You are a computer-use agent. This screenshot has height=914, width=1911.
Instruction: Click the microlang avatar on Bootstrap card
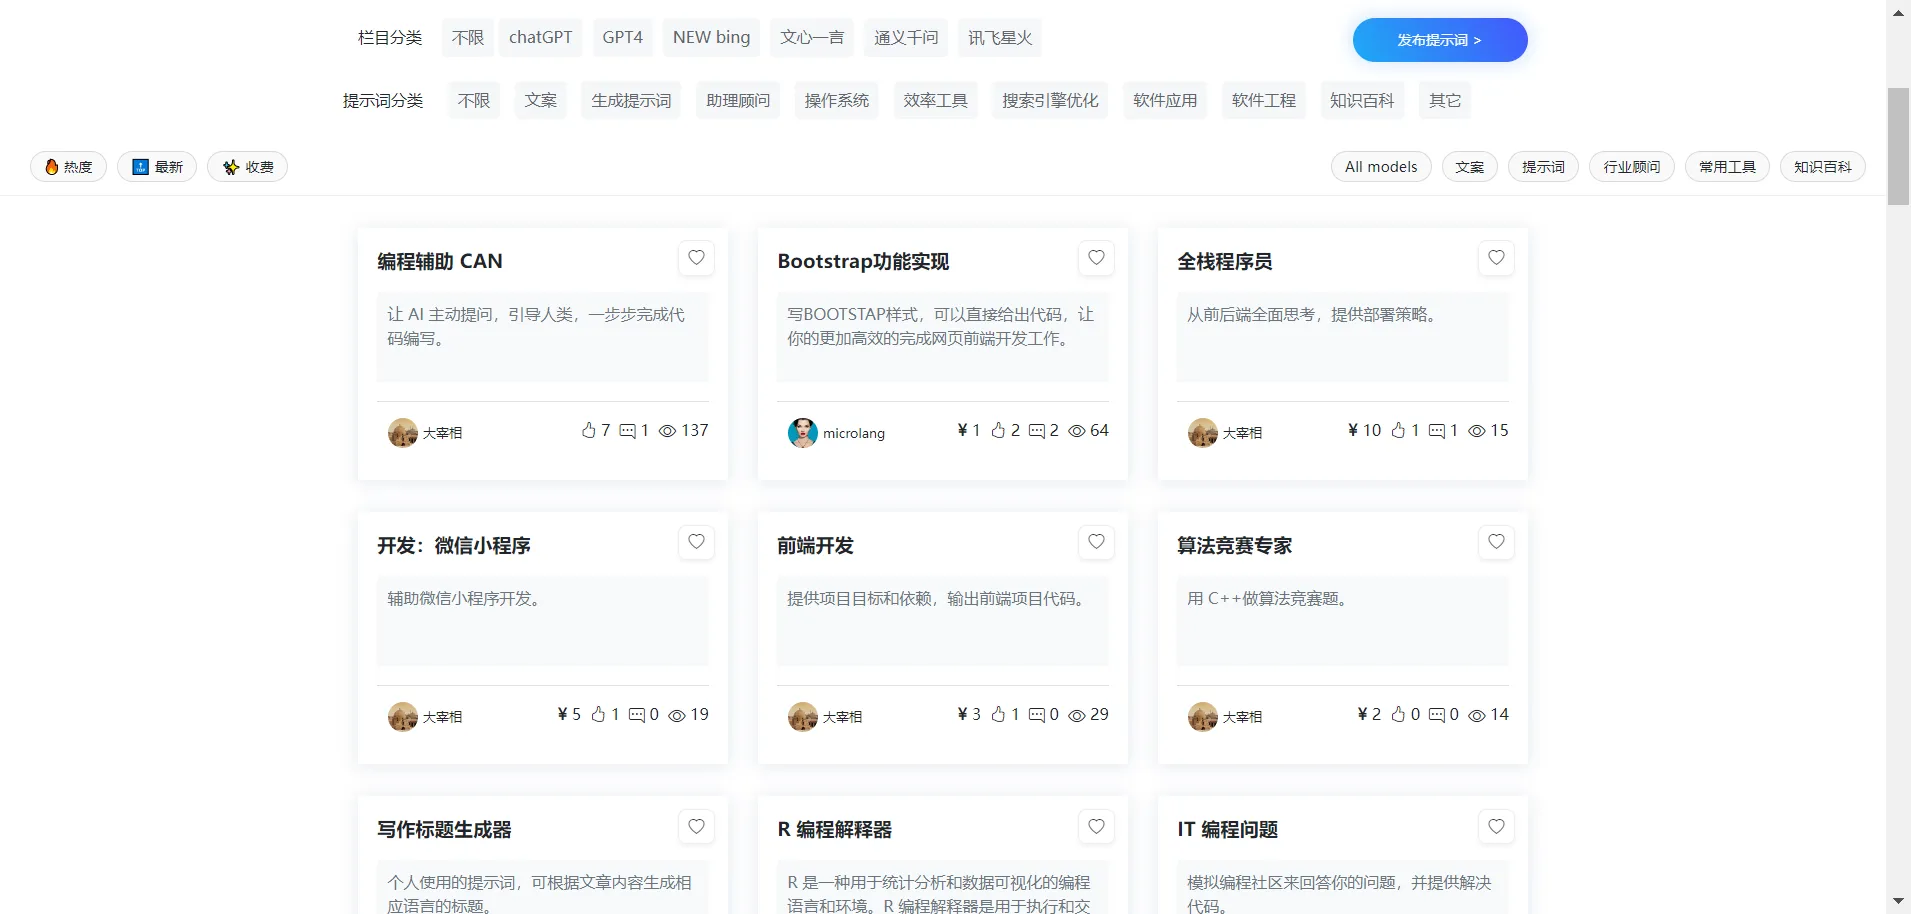tap(803, 433)
